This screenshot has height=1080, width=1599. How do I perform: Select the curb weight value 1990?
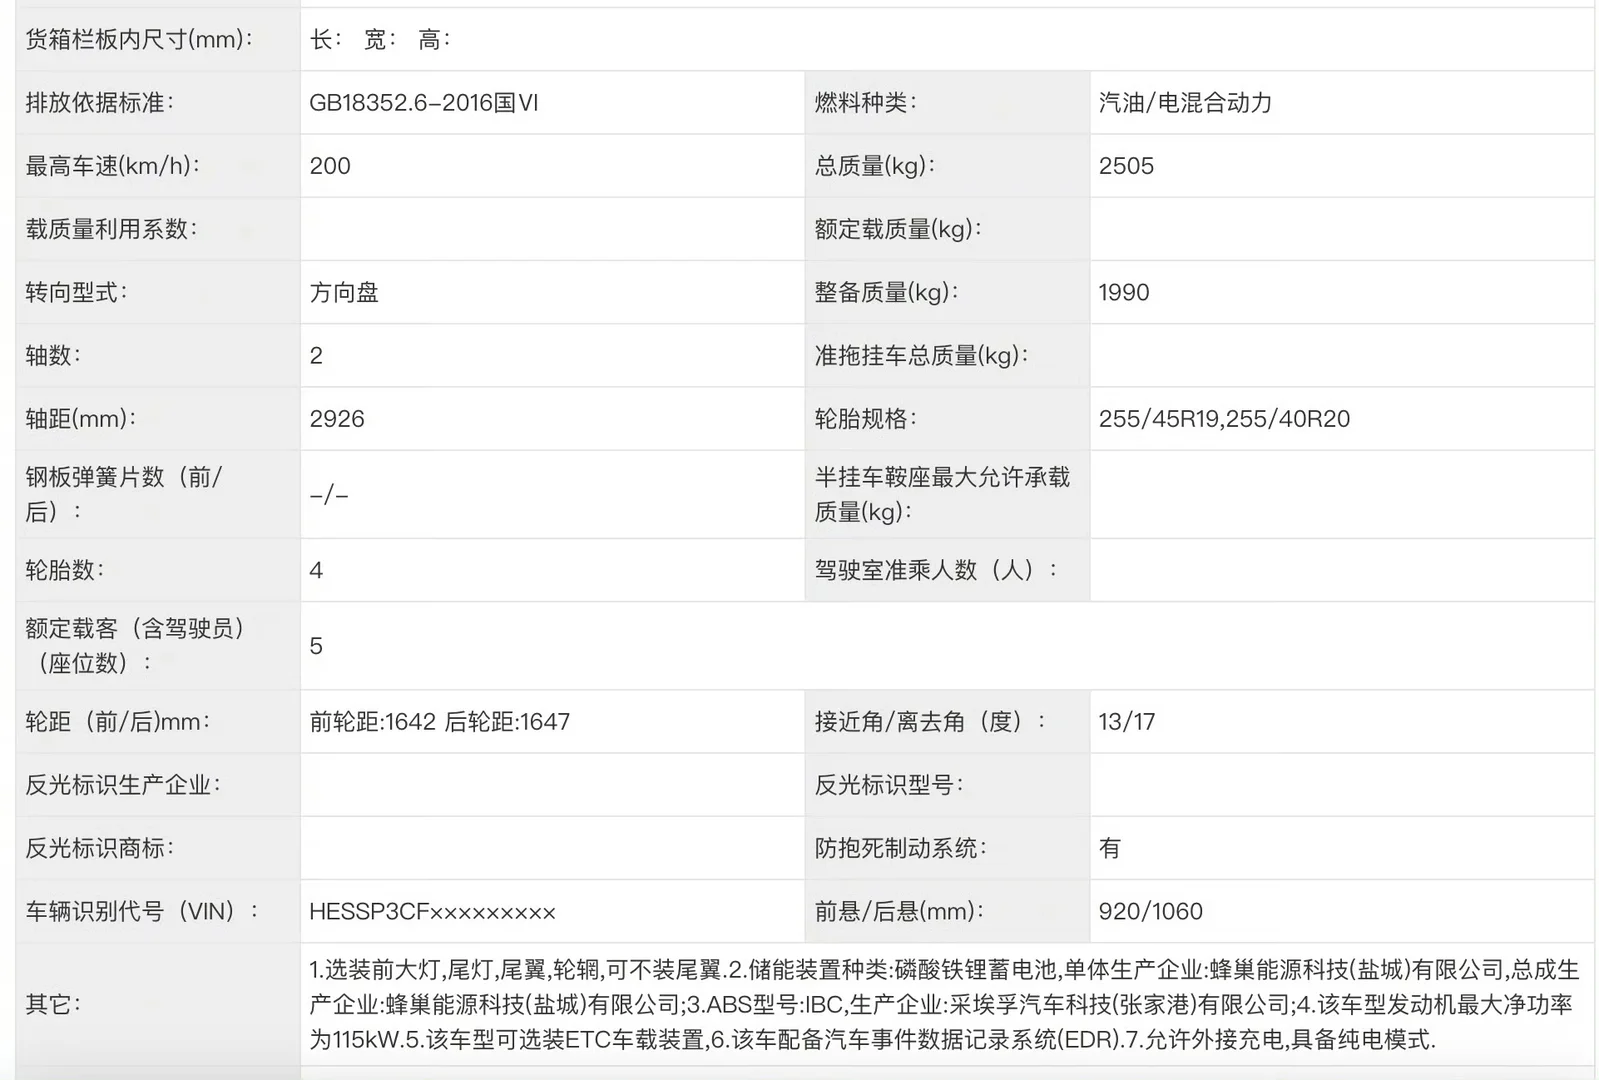tap(1124, 293)
